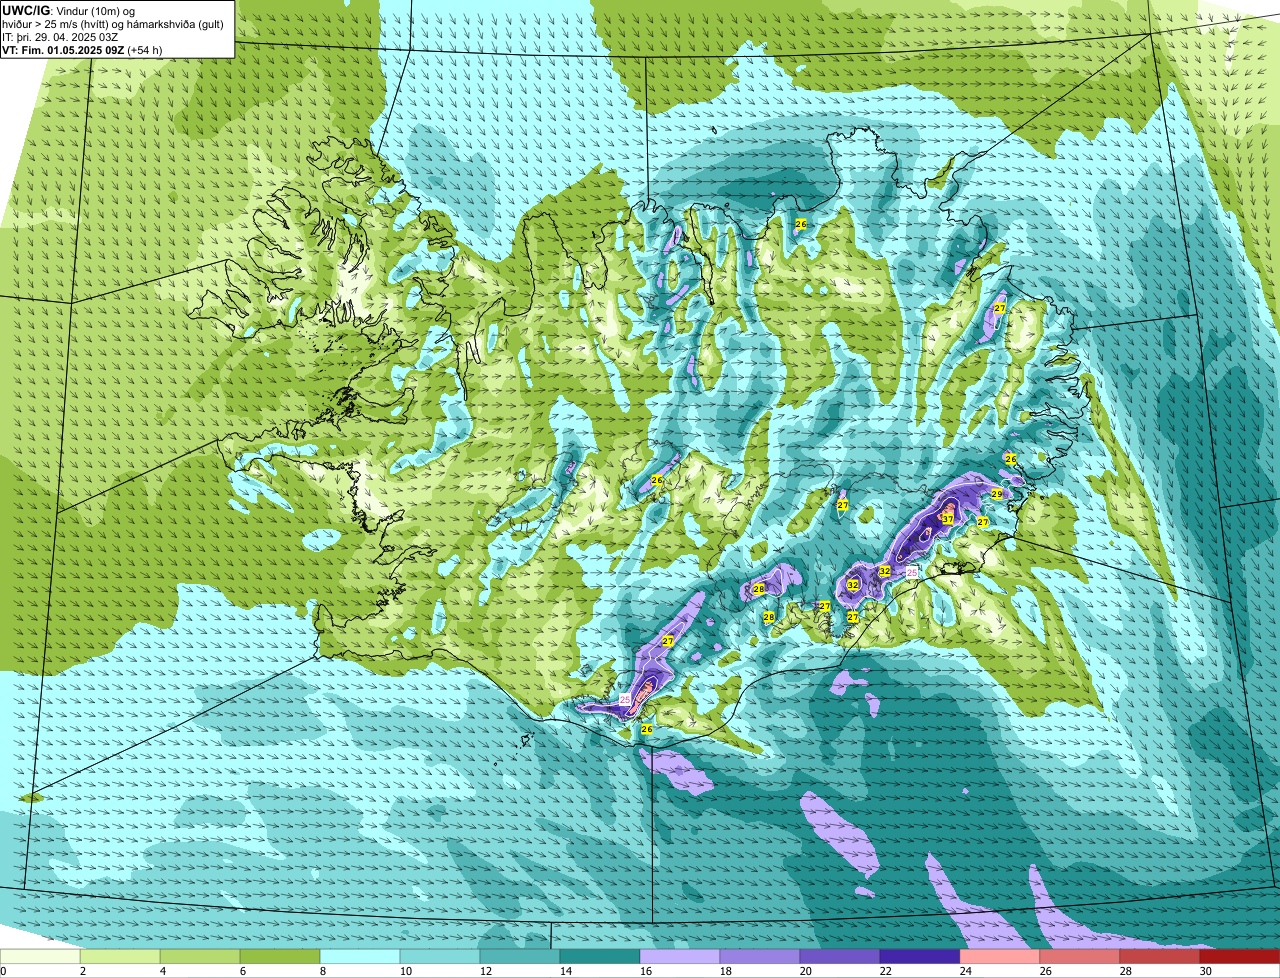Select the 14–16 m/s dark teal legend swatch
Viewport: 1280px width, 978px height.
pos(600,956)
